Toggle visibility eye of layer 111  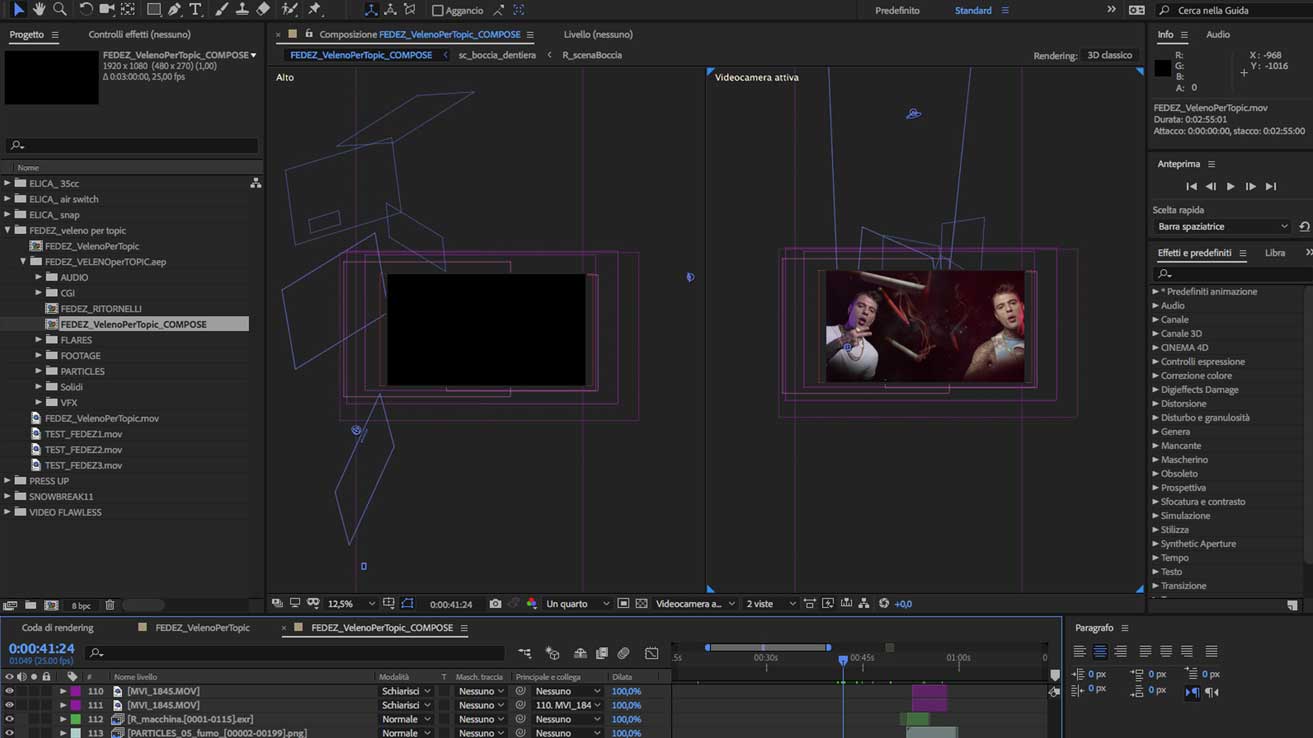pos(10,705)
